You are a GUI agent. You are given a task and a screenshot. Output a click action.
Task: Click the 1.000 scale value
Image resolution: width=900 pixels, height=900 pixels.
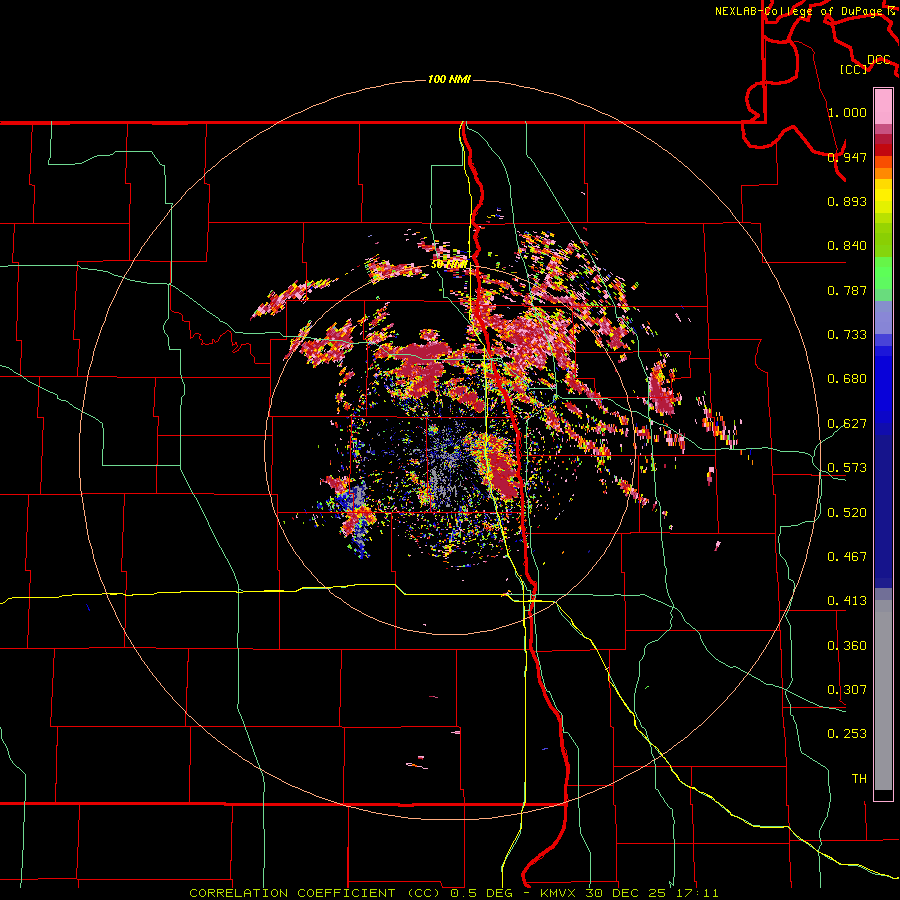click(847, 112)
